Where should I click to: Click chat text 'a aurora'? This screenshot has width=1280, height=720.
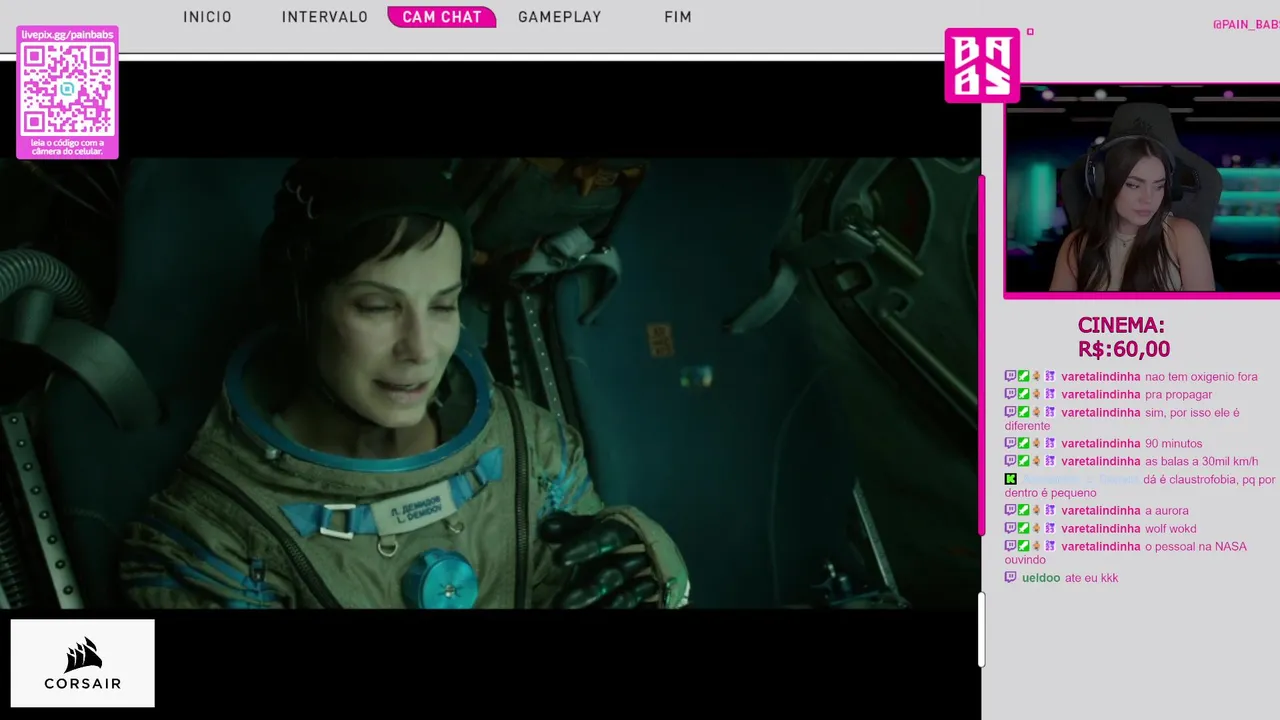click(x=1166, y=511)
